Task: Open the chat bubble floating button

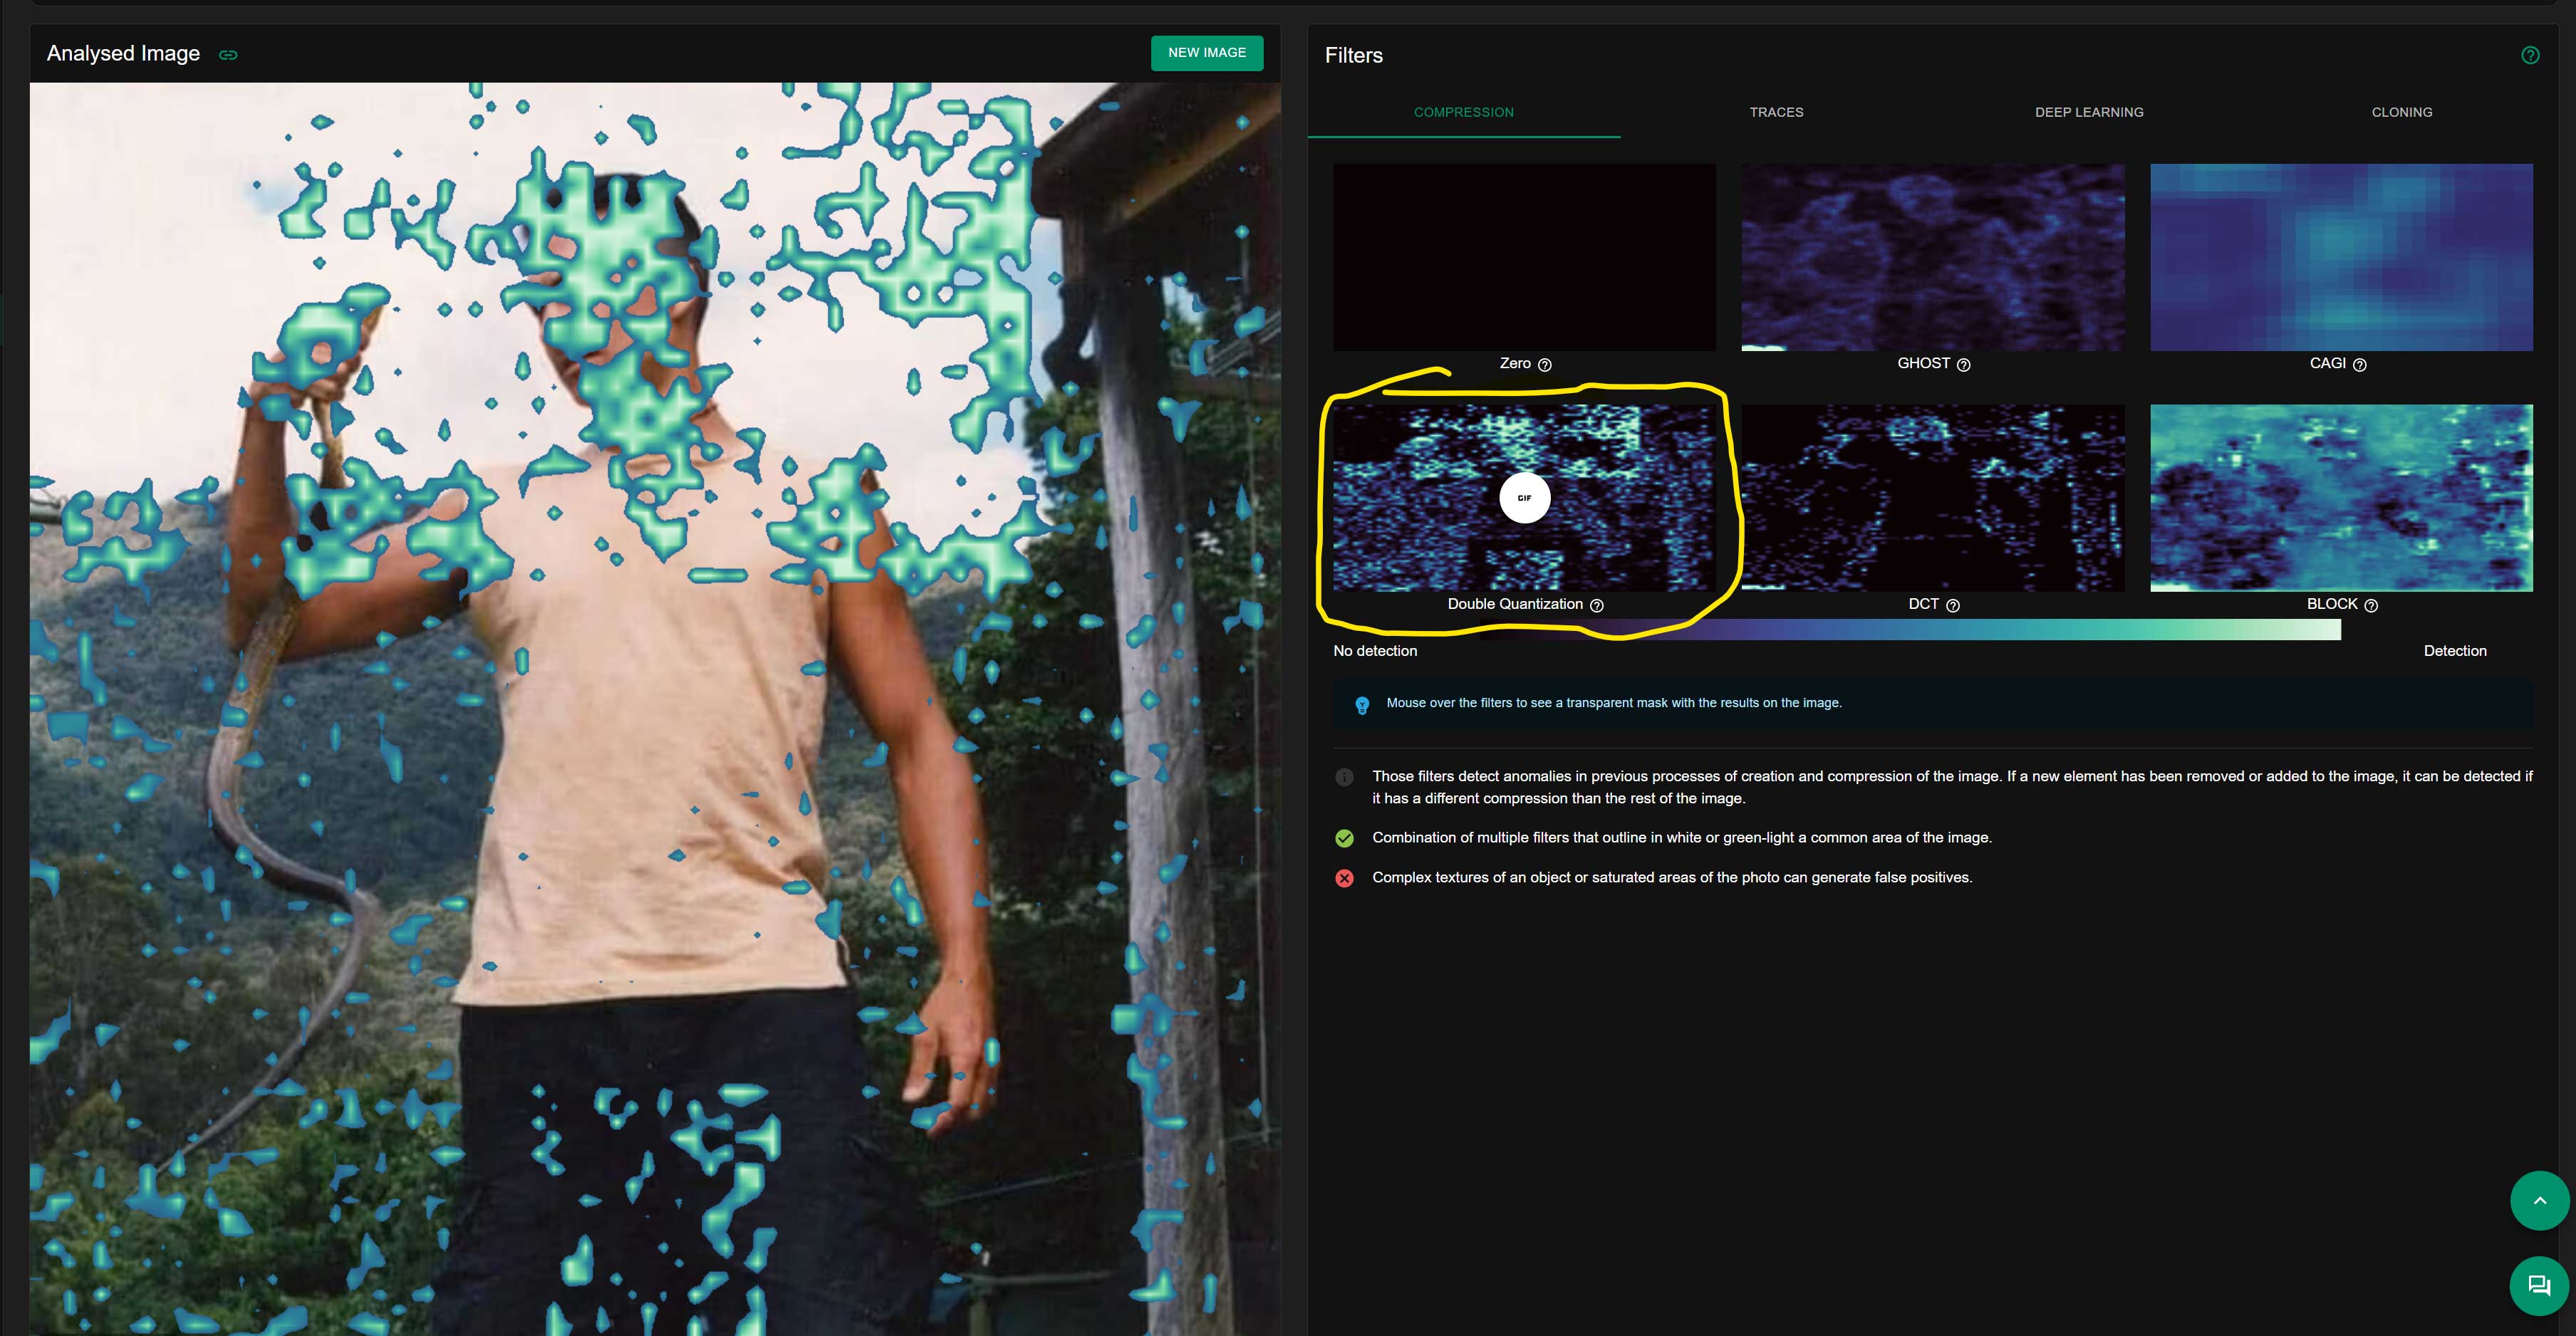Action: tap(2539, 1286)
